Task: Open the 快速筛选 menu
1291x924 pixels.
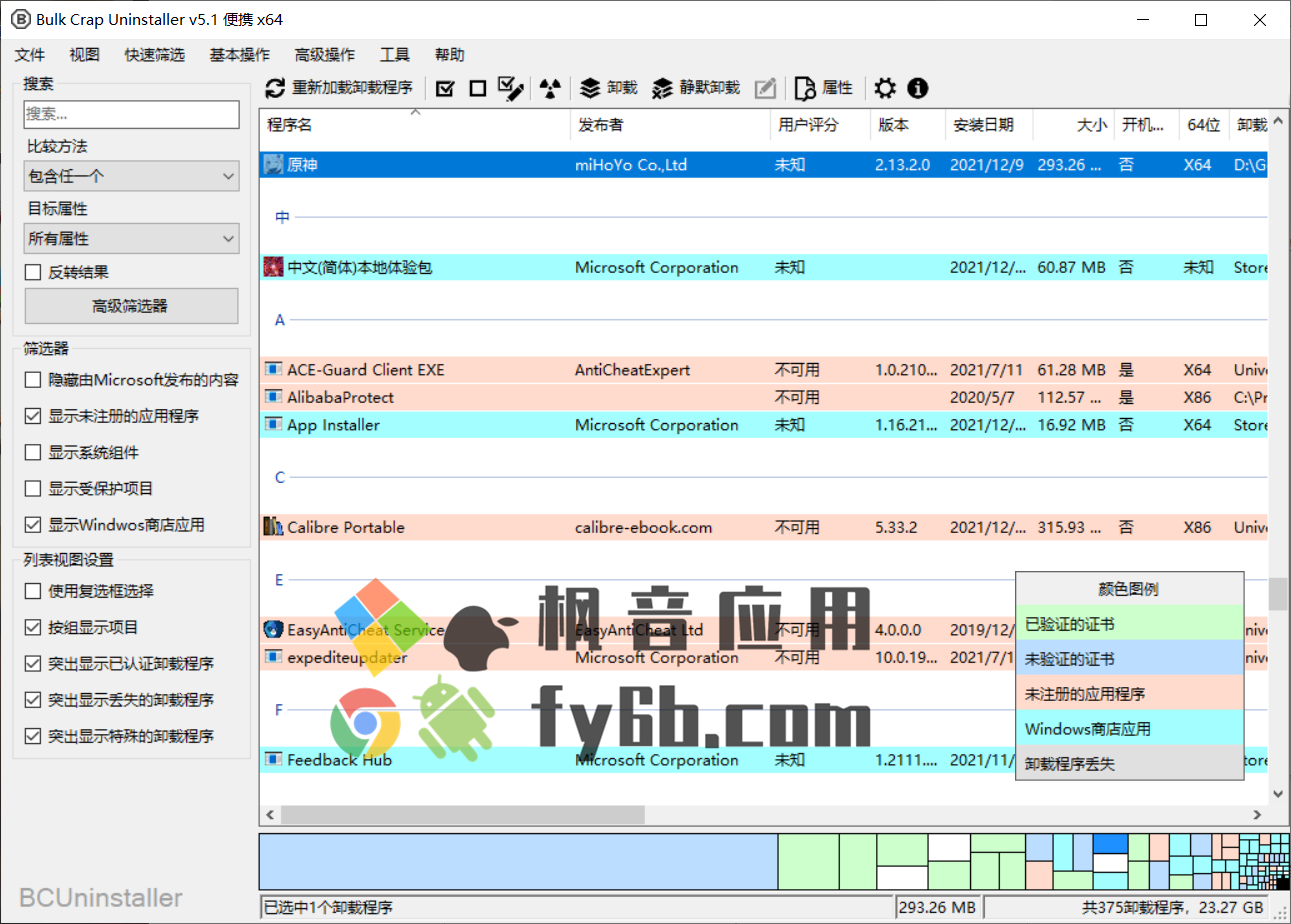Action: pyautogui.click(x=155, y=55)
